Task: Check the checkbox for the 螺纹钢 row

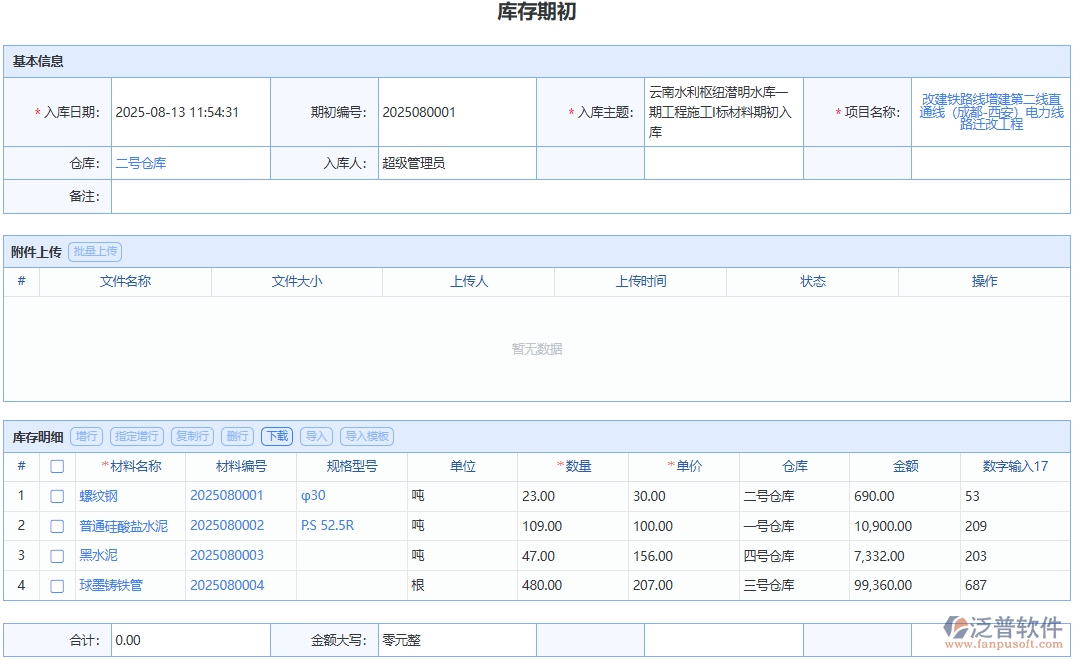Action: [x=57, y=496]
